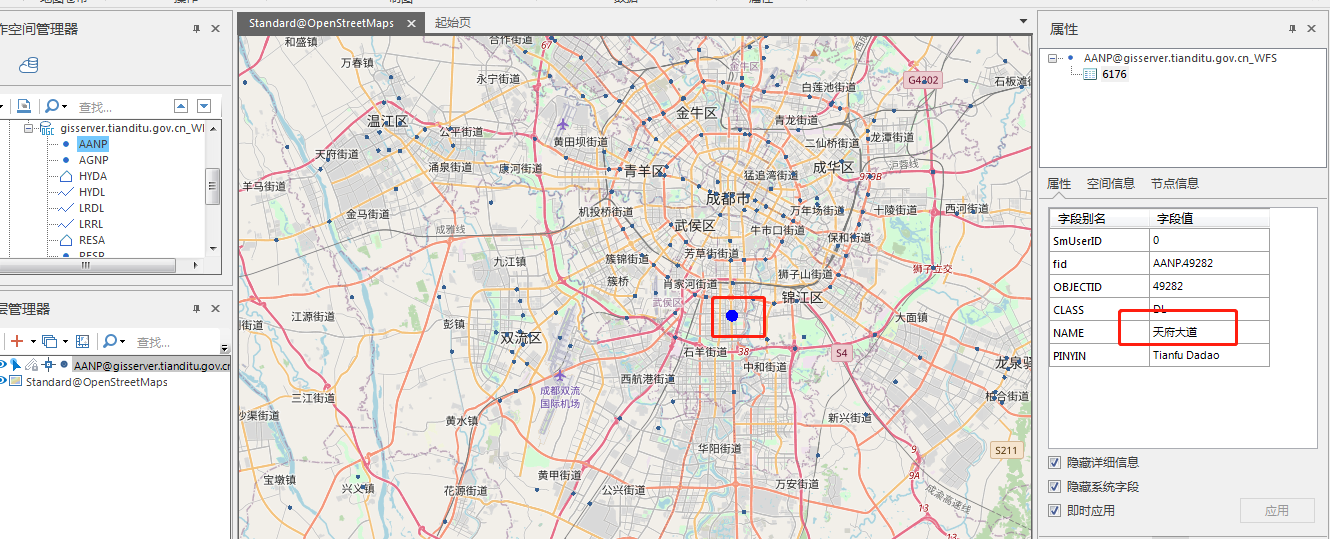Close the Standard@OpenStreetMaps tab

412,23
